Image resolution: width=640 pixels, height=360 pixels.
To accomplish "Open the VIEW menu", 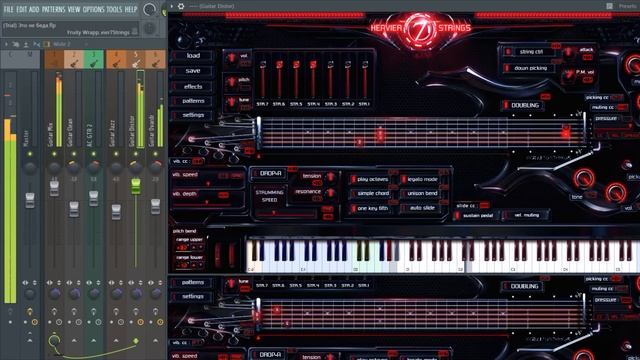I will 74,9.
